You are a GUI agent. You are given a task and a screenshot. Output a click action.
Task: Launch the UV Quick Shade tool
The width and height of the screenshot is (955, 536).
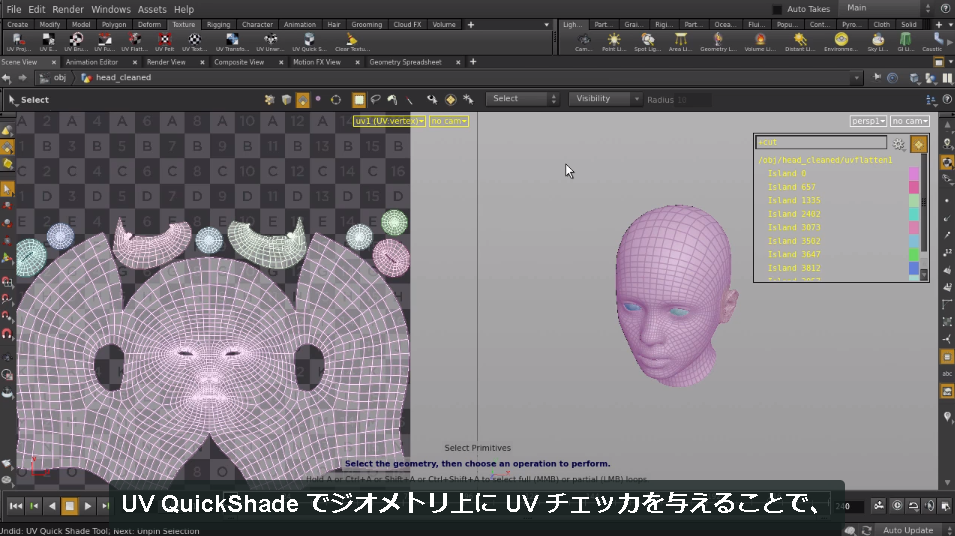coord(309,42)
